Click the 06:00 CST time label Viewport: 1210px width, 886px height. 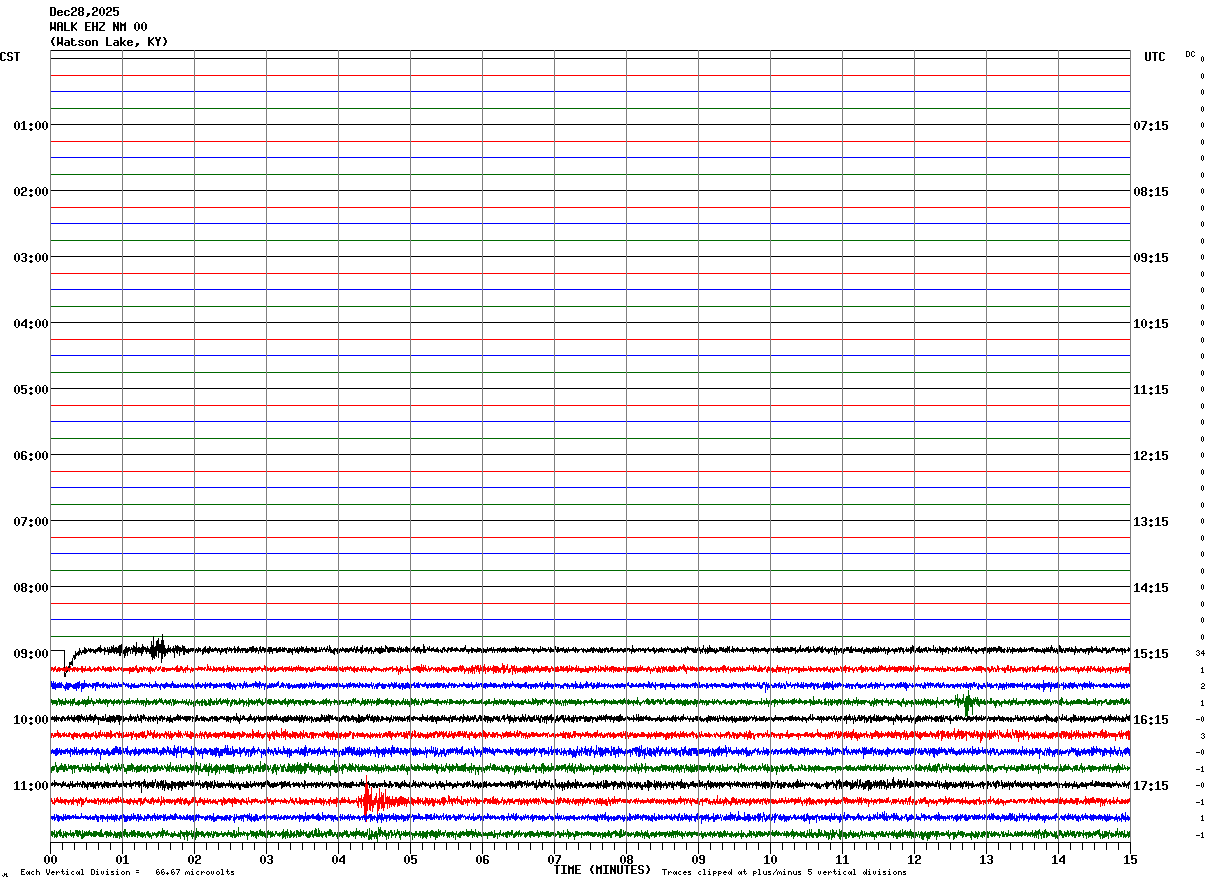[x=31, y=456]
